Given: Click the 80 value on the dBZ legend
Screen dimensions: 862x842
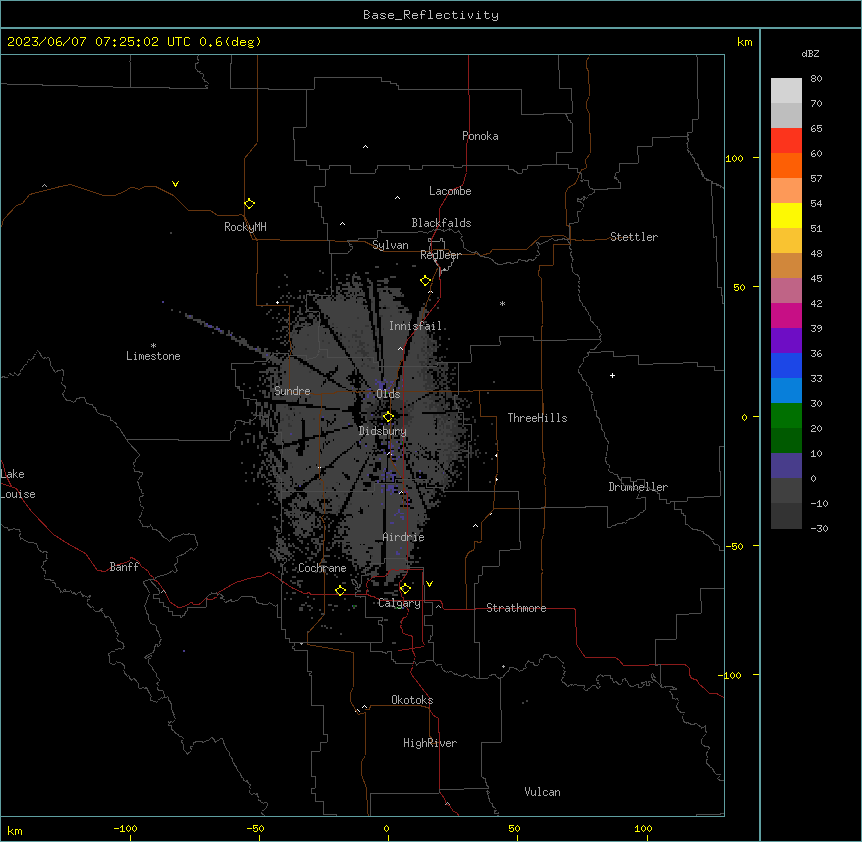Looking at the screenshot, I should coord(816,79).
